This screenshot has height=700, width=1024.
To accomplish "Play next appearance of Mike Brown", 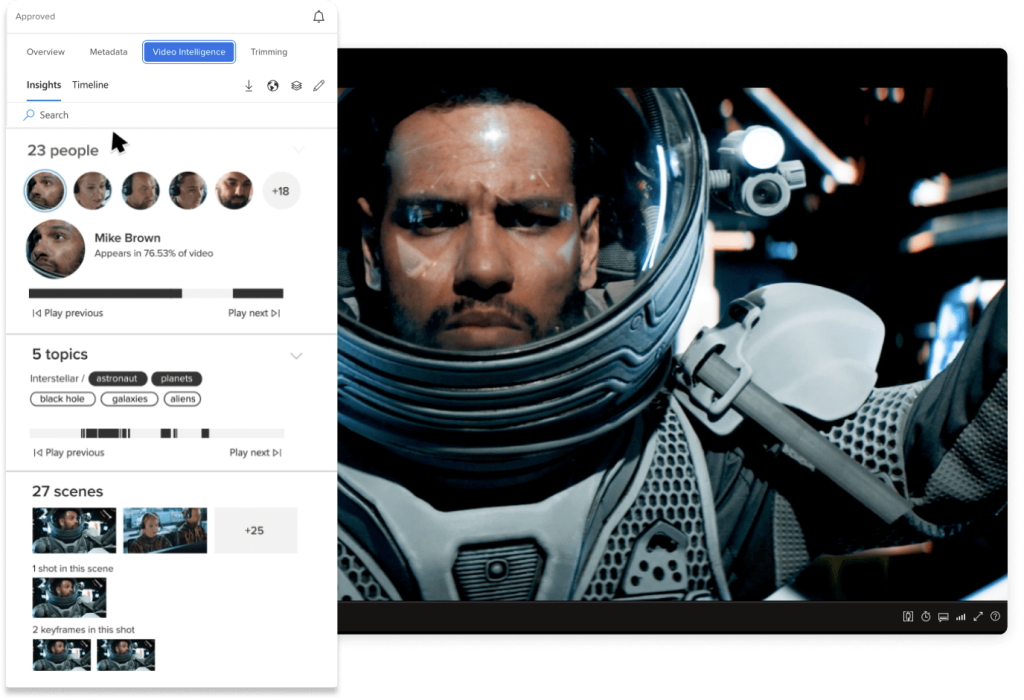I will point(254,313).
